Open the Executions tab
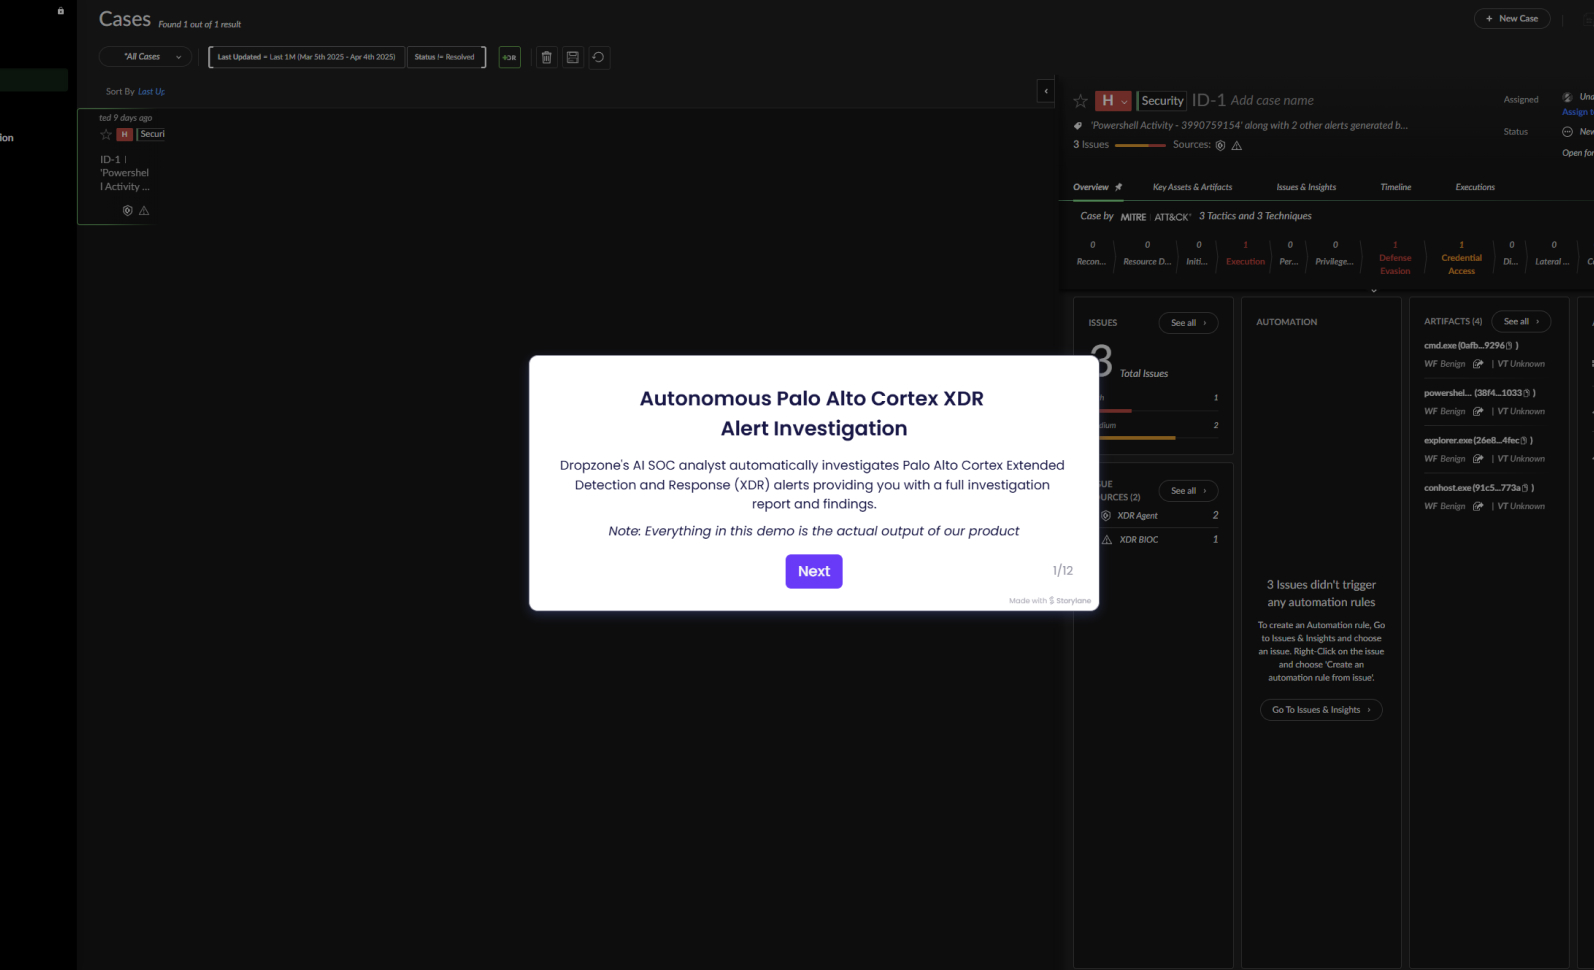Viewport: 1594px width, 970px height. [1475, 187]
